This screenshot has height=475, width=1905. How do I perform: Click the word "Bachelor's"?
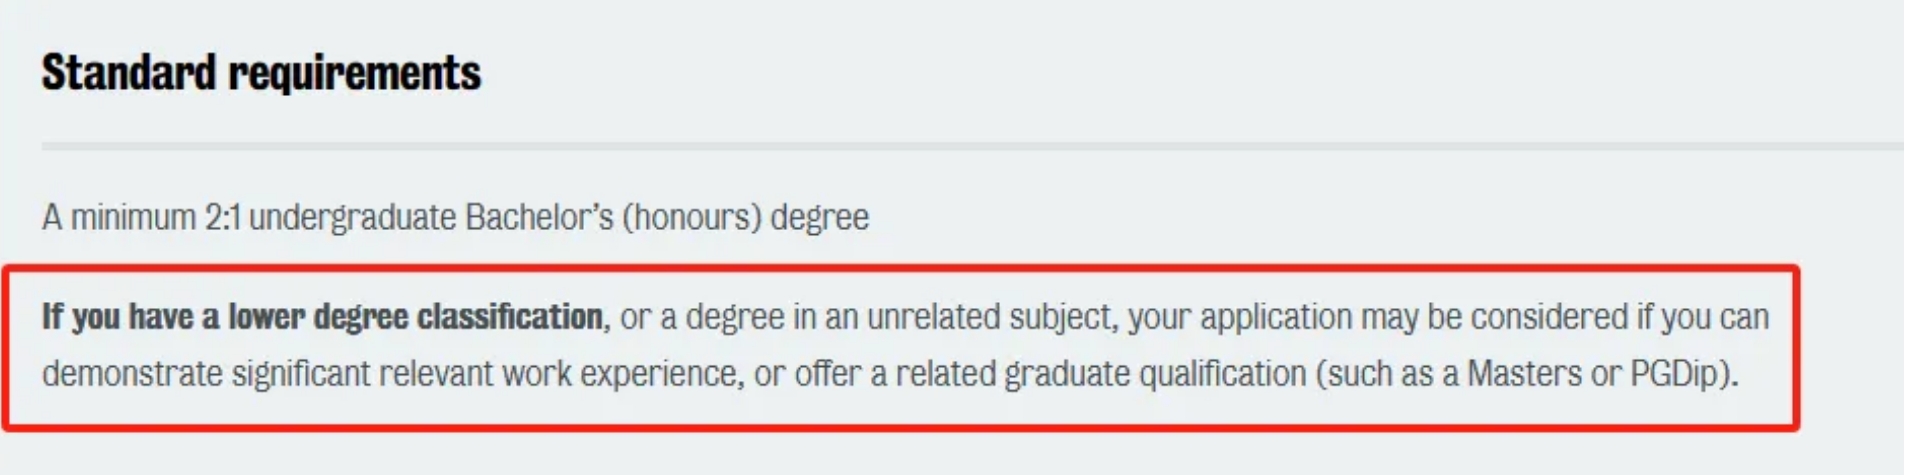click(539, 217)
